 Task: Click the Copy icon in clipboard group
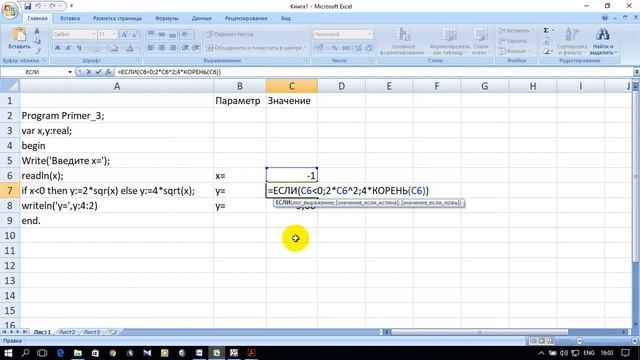(x=37, y=41)
